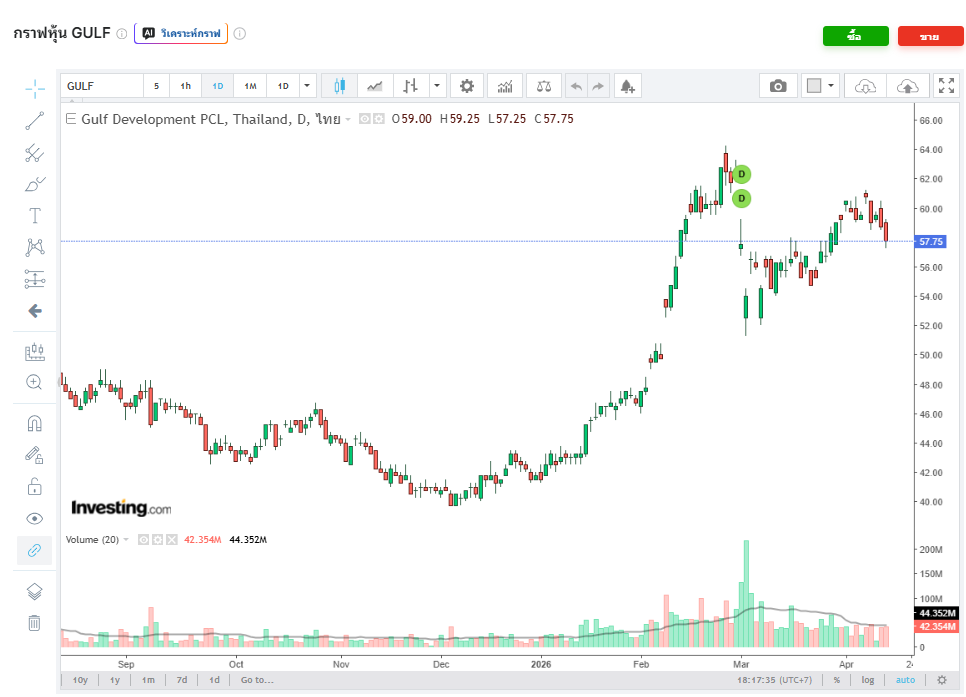
Task: Set the time range to 1d
Action: click(214, 680)
